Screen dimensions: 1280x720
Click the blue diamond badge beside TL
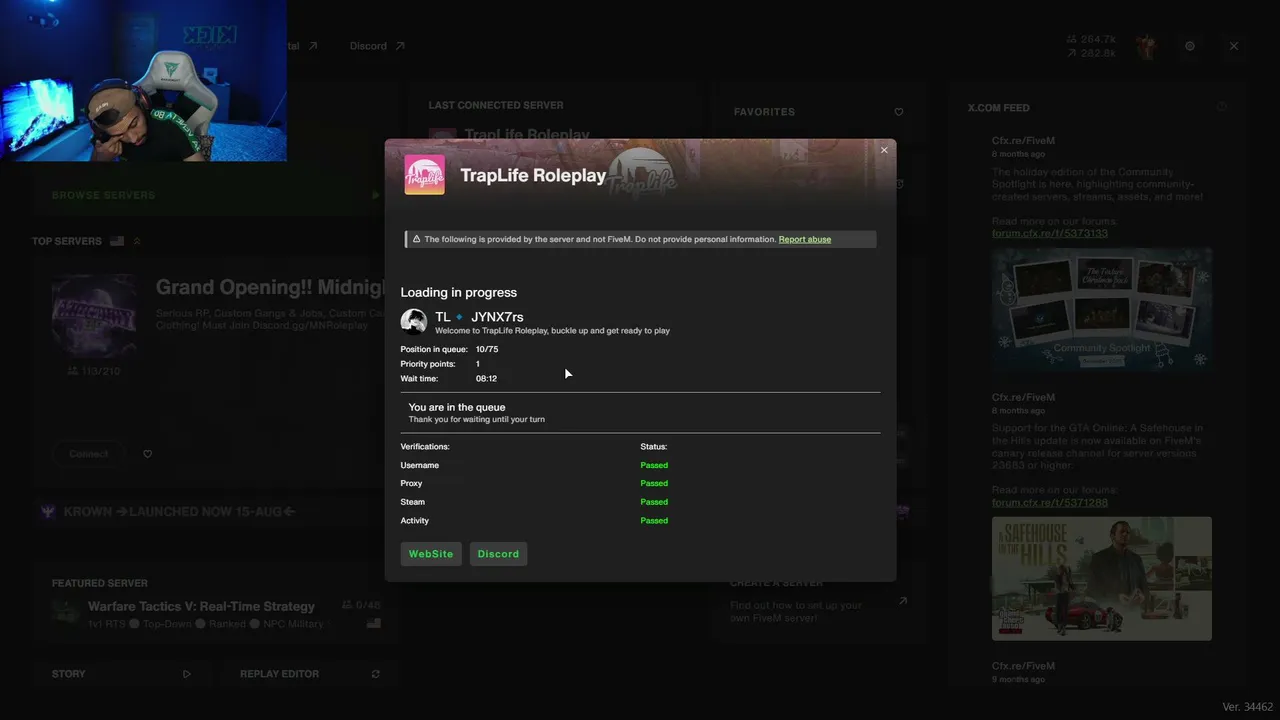click(x=460, y=317)
